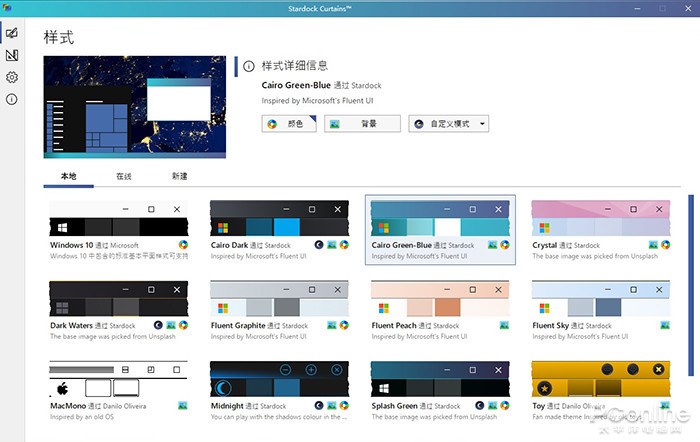Switch to the 在线 tab
700x442 pixels.
click(124, 176)
